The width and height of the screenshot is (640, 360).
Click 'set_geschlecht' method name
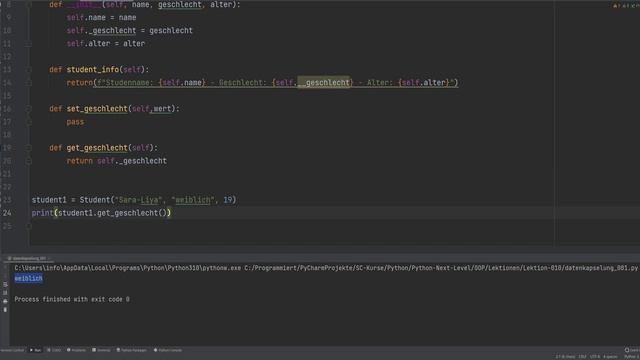(97, 109)
